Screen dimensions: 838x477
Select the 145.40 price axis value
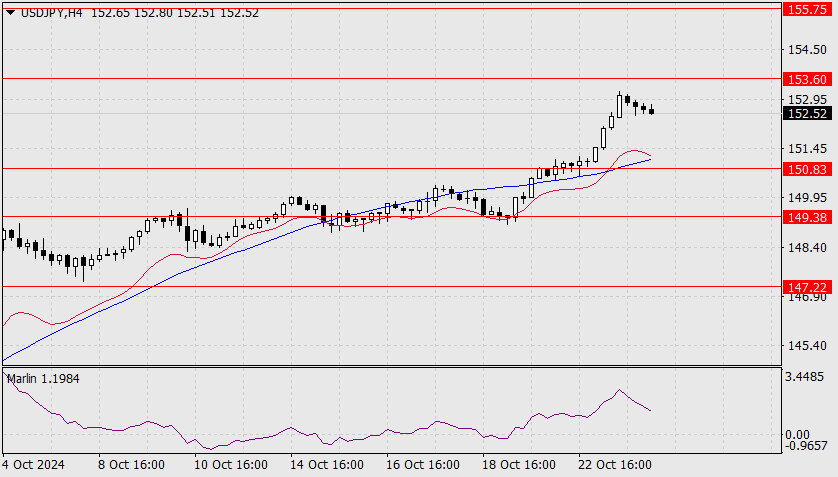807,346
